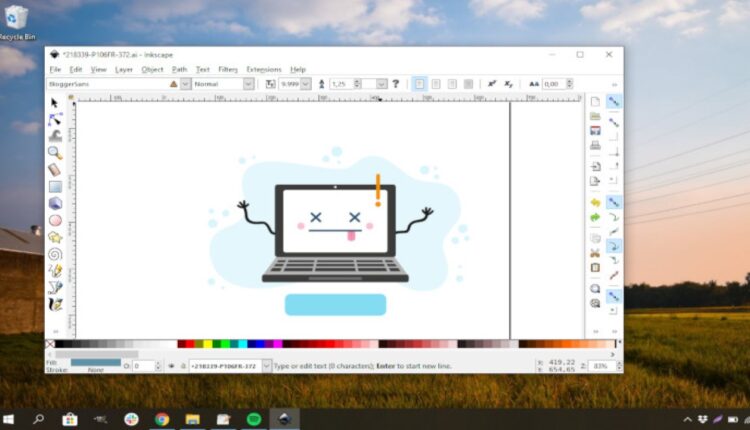Choose the 3D Box tool
The image size is (750, 430).
coord(55,203)
